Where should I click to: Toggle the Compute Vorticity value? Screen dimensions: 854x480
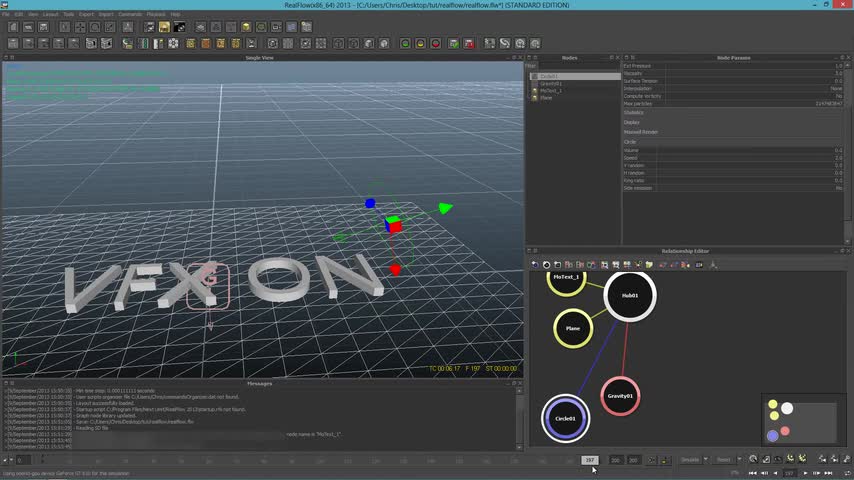(838, 96)
